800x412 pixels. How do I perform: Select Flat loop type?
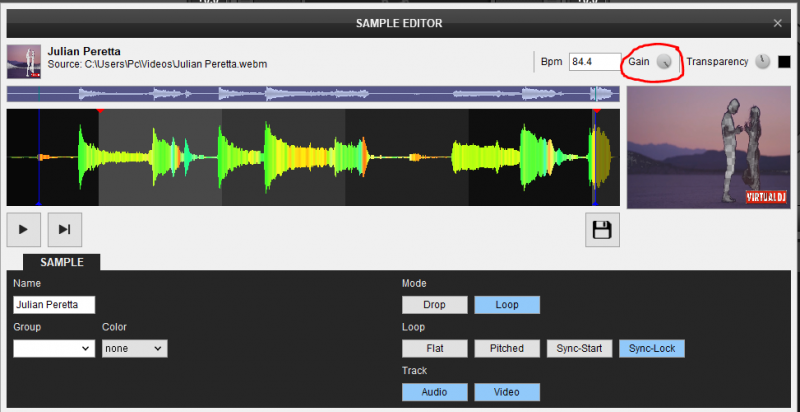(x=435, y=349)
